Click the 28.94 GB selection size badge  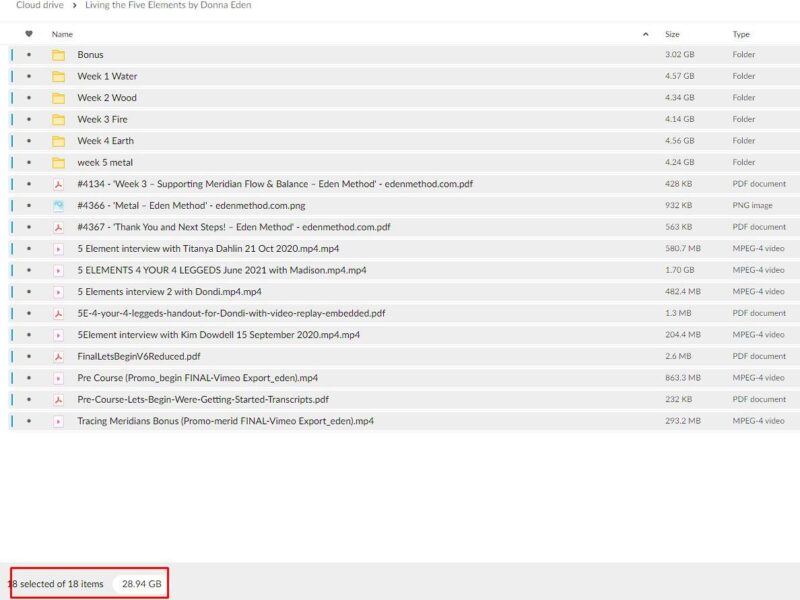[141, 584]
